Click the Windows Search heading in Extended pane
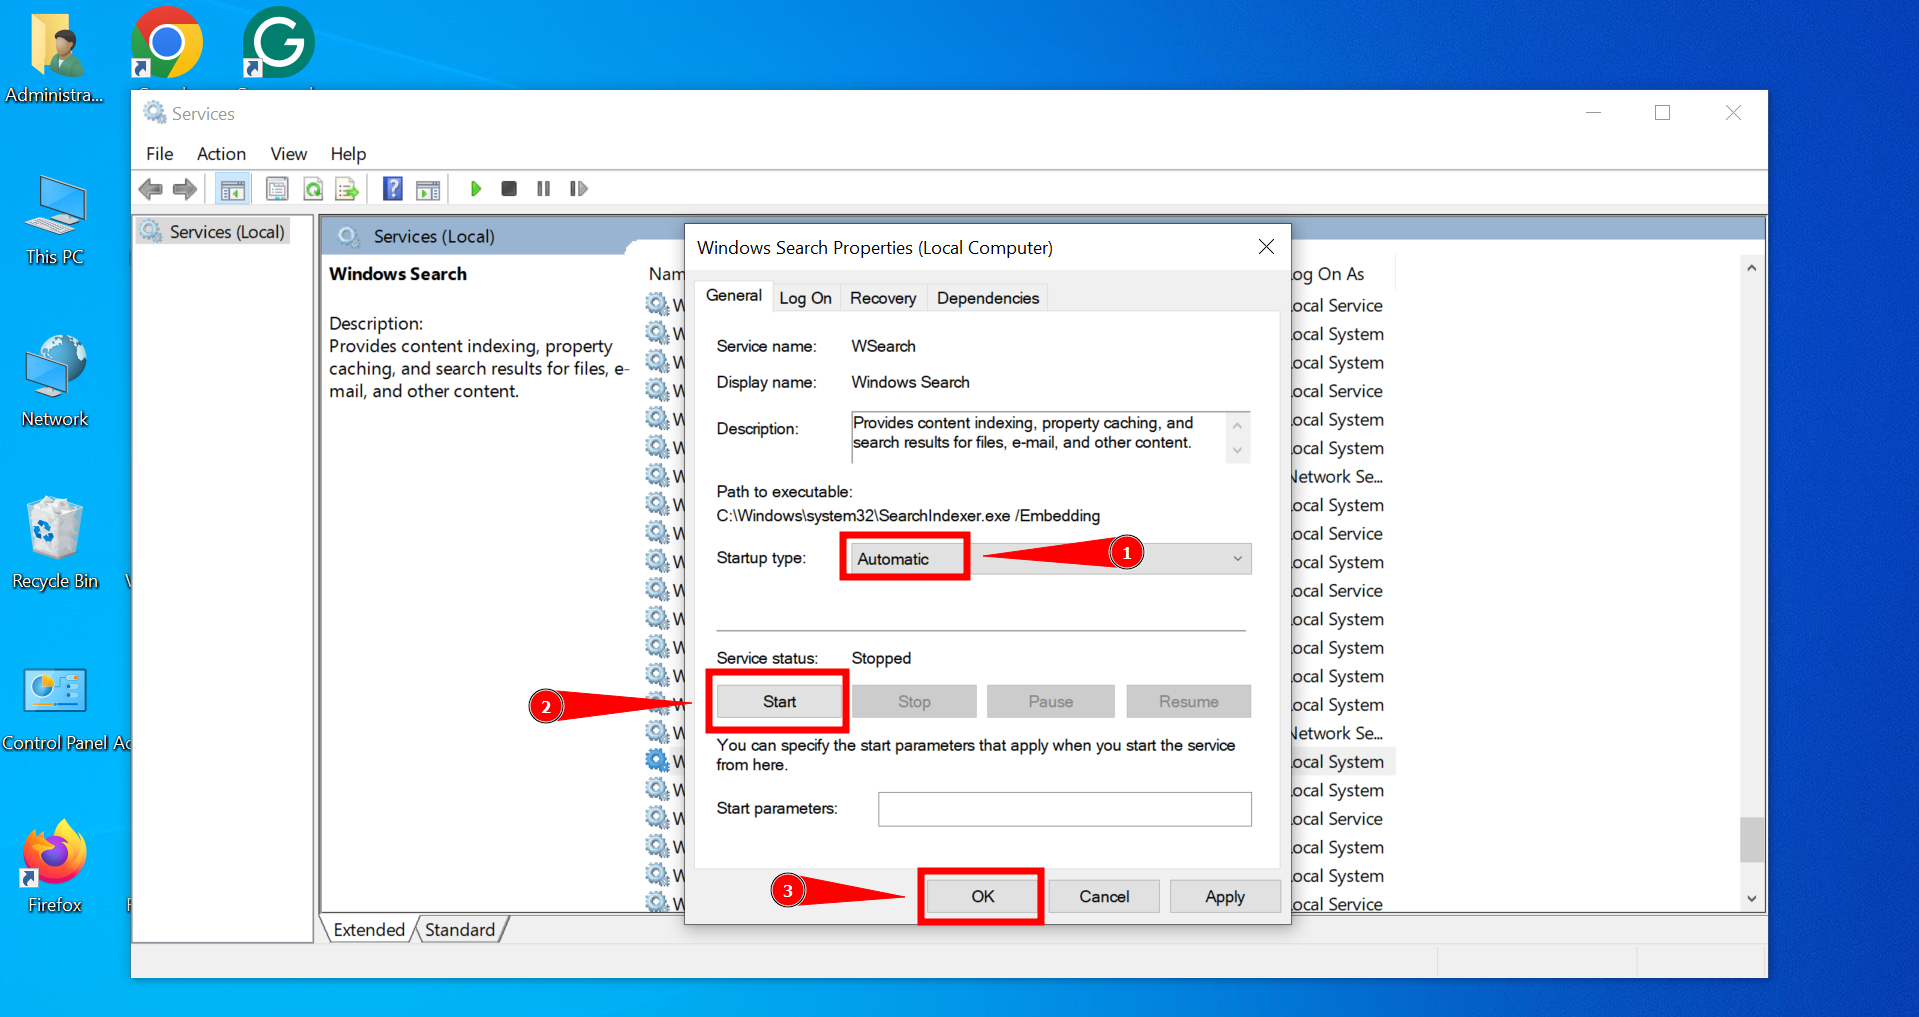The image size is (1919, 1017). (x=398, y=274)
